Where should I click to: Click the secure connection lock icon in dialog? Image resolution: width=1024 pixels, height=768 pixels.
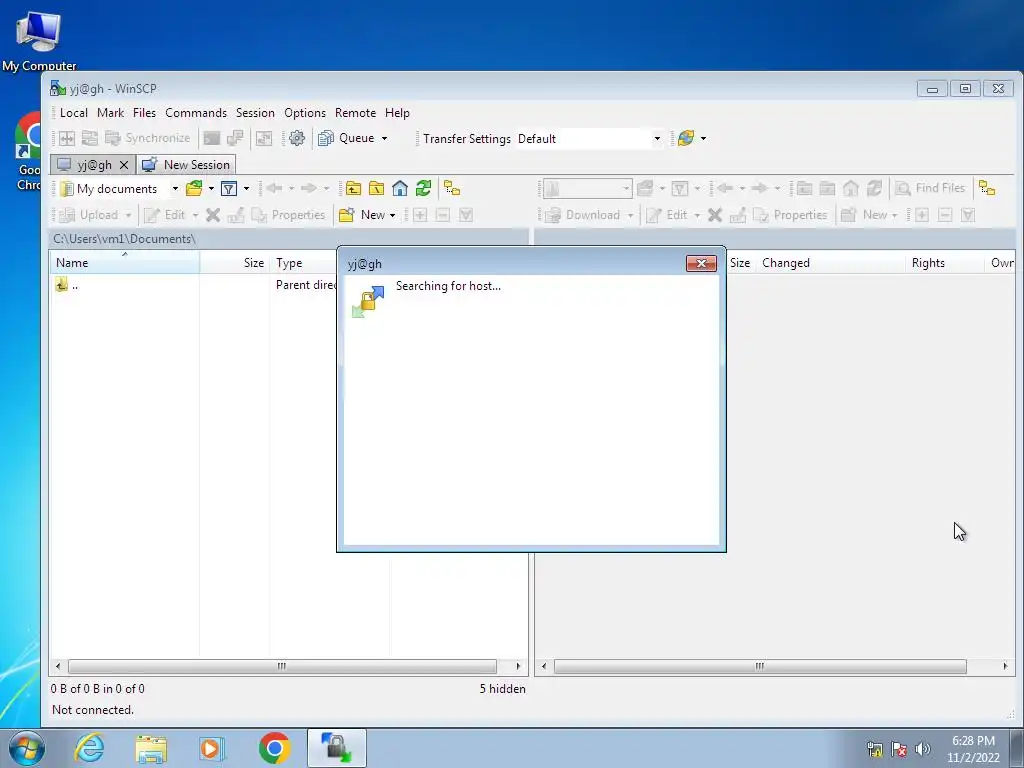click(368, 302)
